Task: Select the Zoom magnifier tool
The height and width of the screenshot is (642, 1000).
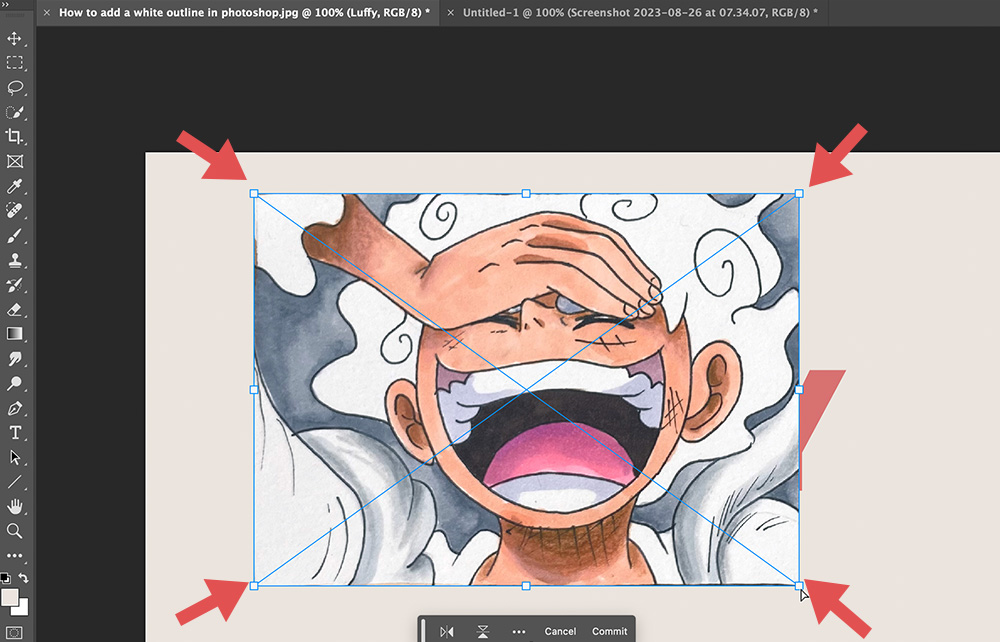Action: (x=14, y=530)
